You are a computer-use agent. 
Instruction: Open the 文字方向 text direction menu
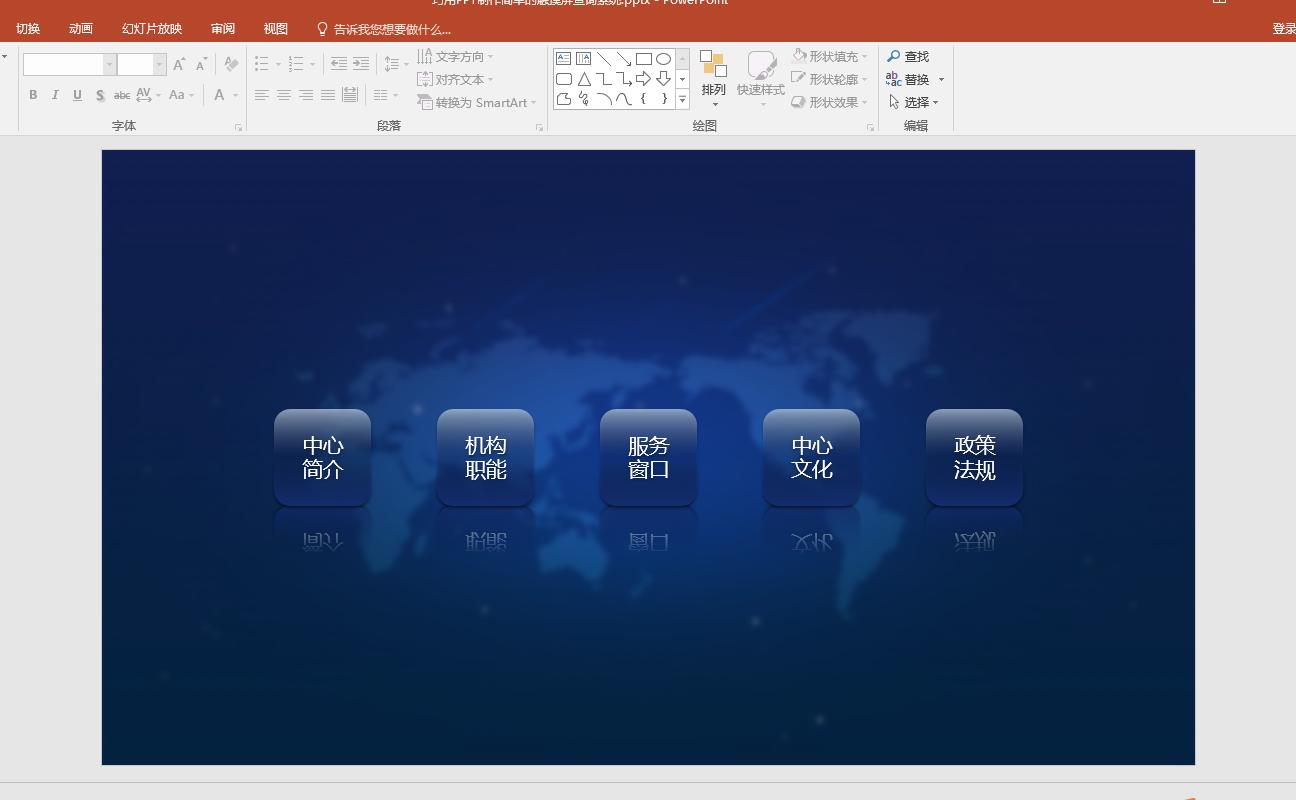[x=456, y=56]
